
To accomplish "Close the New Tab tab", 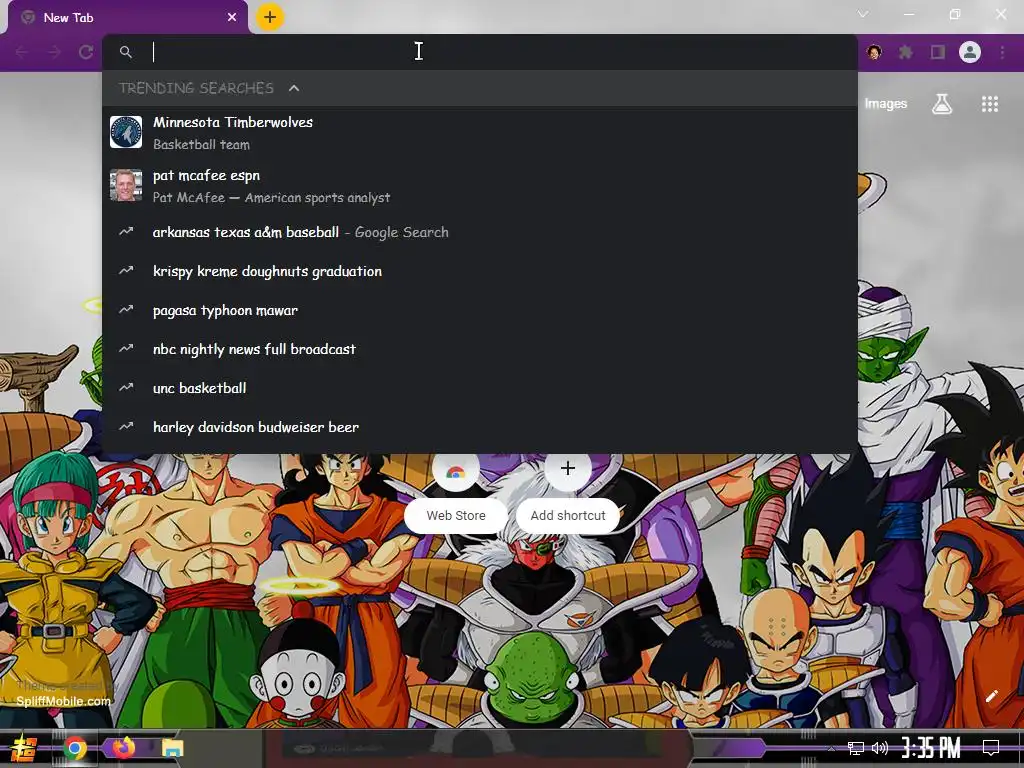I will 232,18.
